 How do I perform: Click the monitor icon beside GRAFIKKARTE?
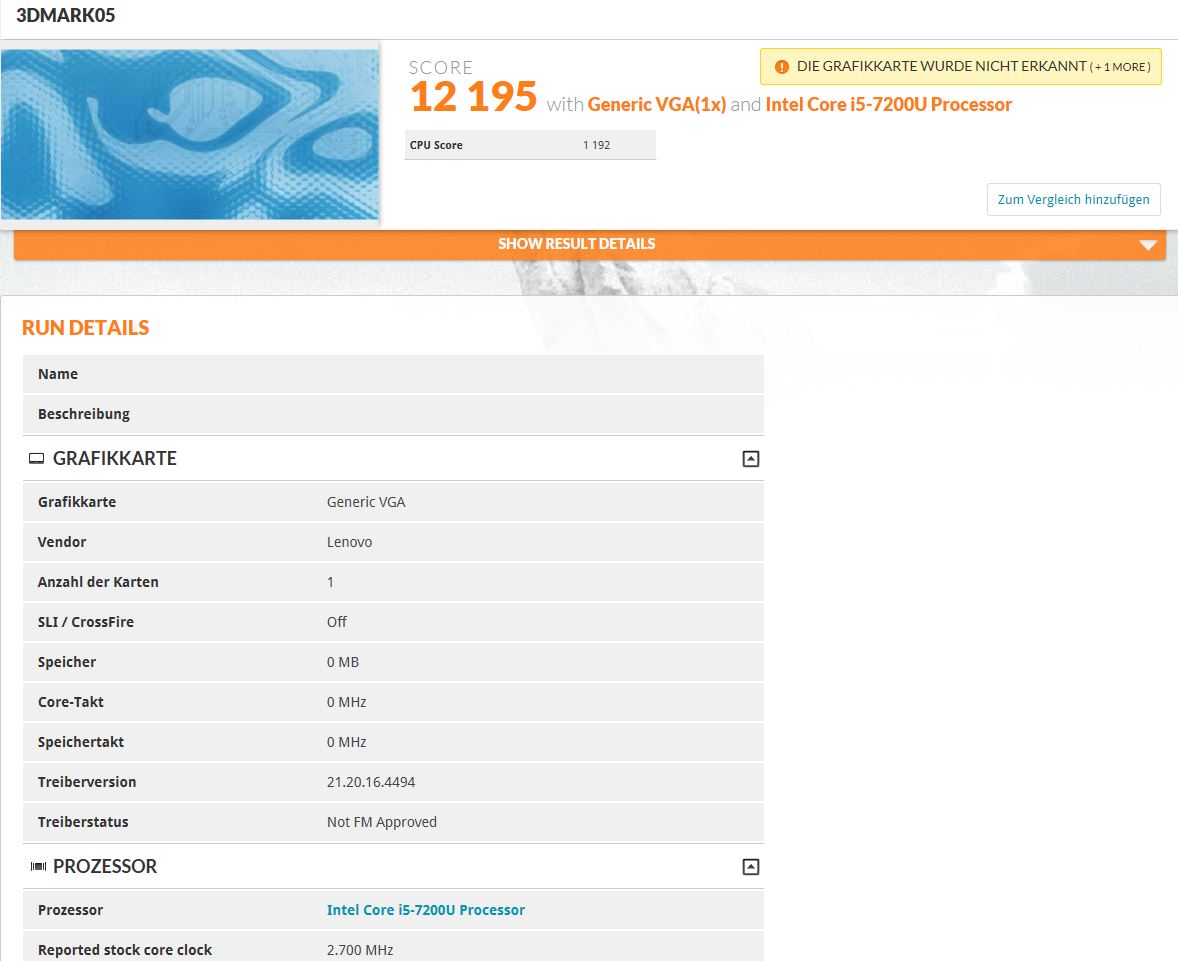point(36,458)
